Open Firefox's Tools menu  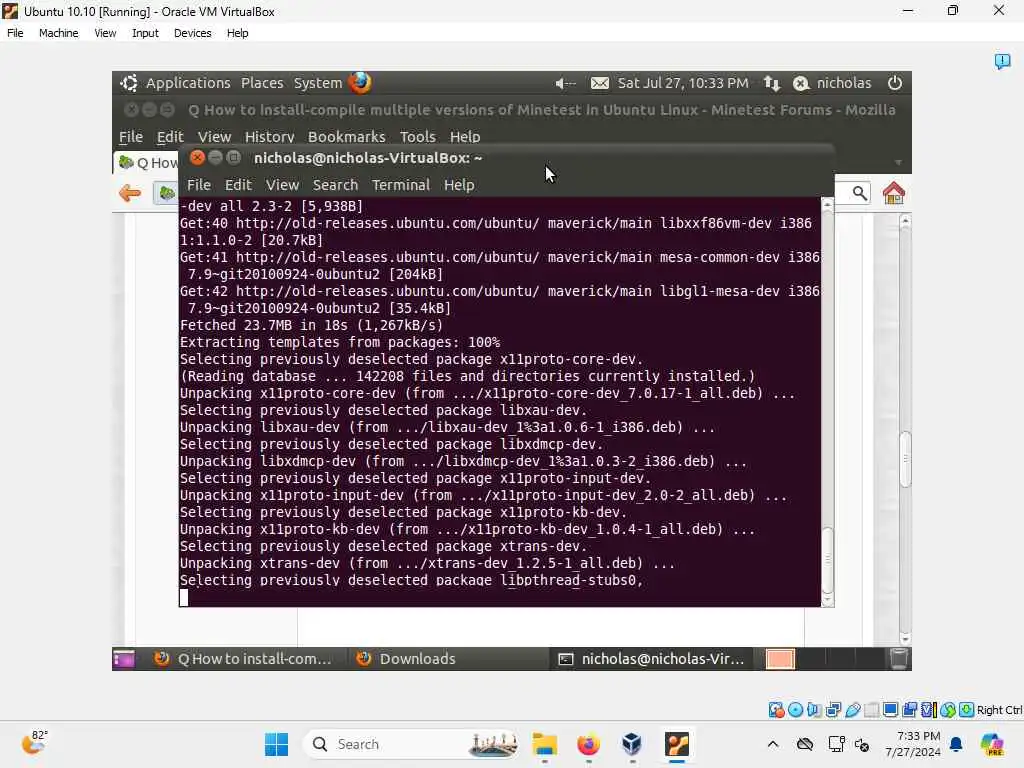pyautogui.click(x=417, y=136)
